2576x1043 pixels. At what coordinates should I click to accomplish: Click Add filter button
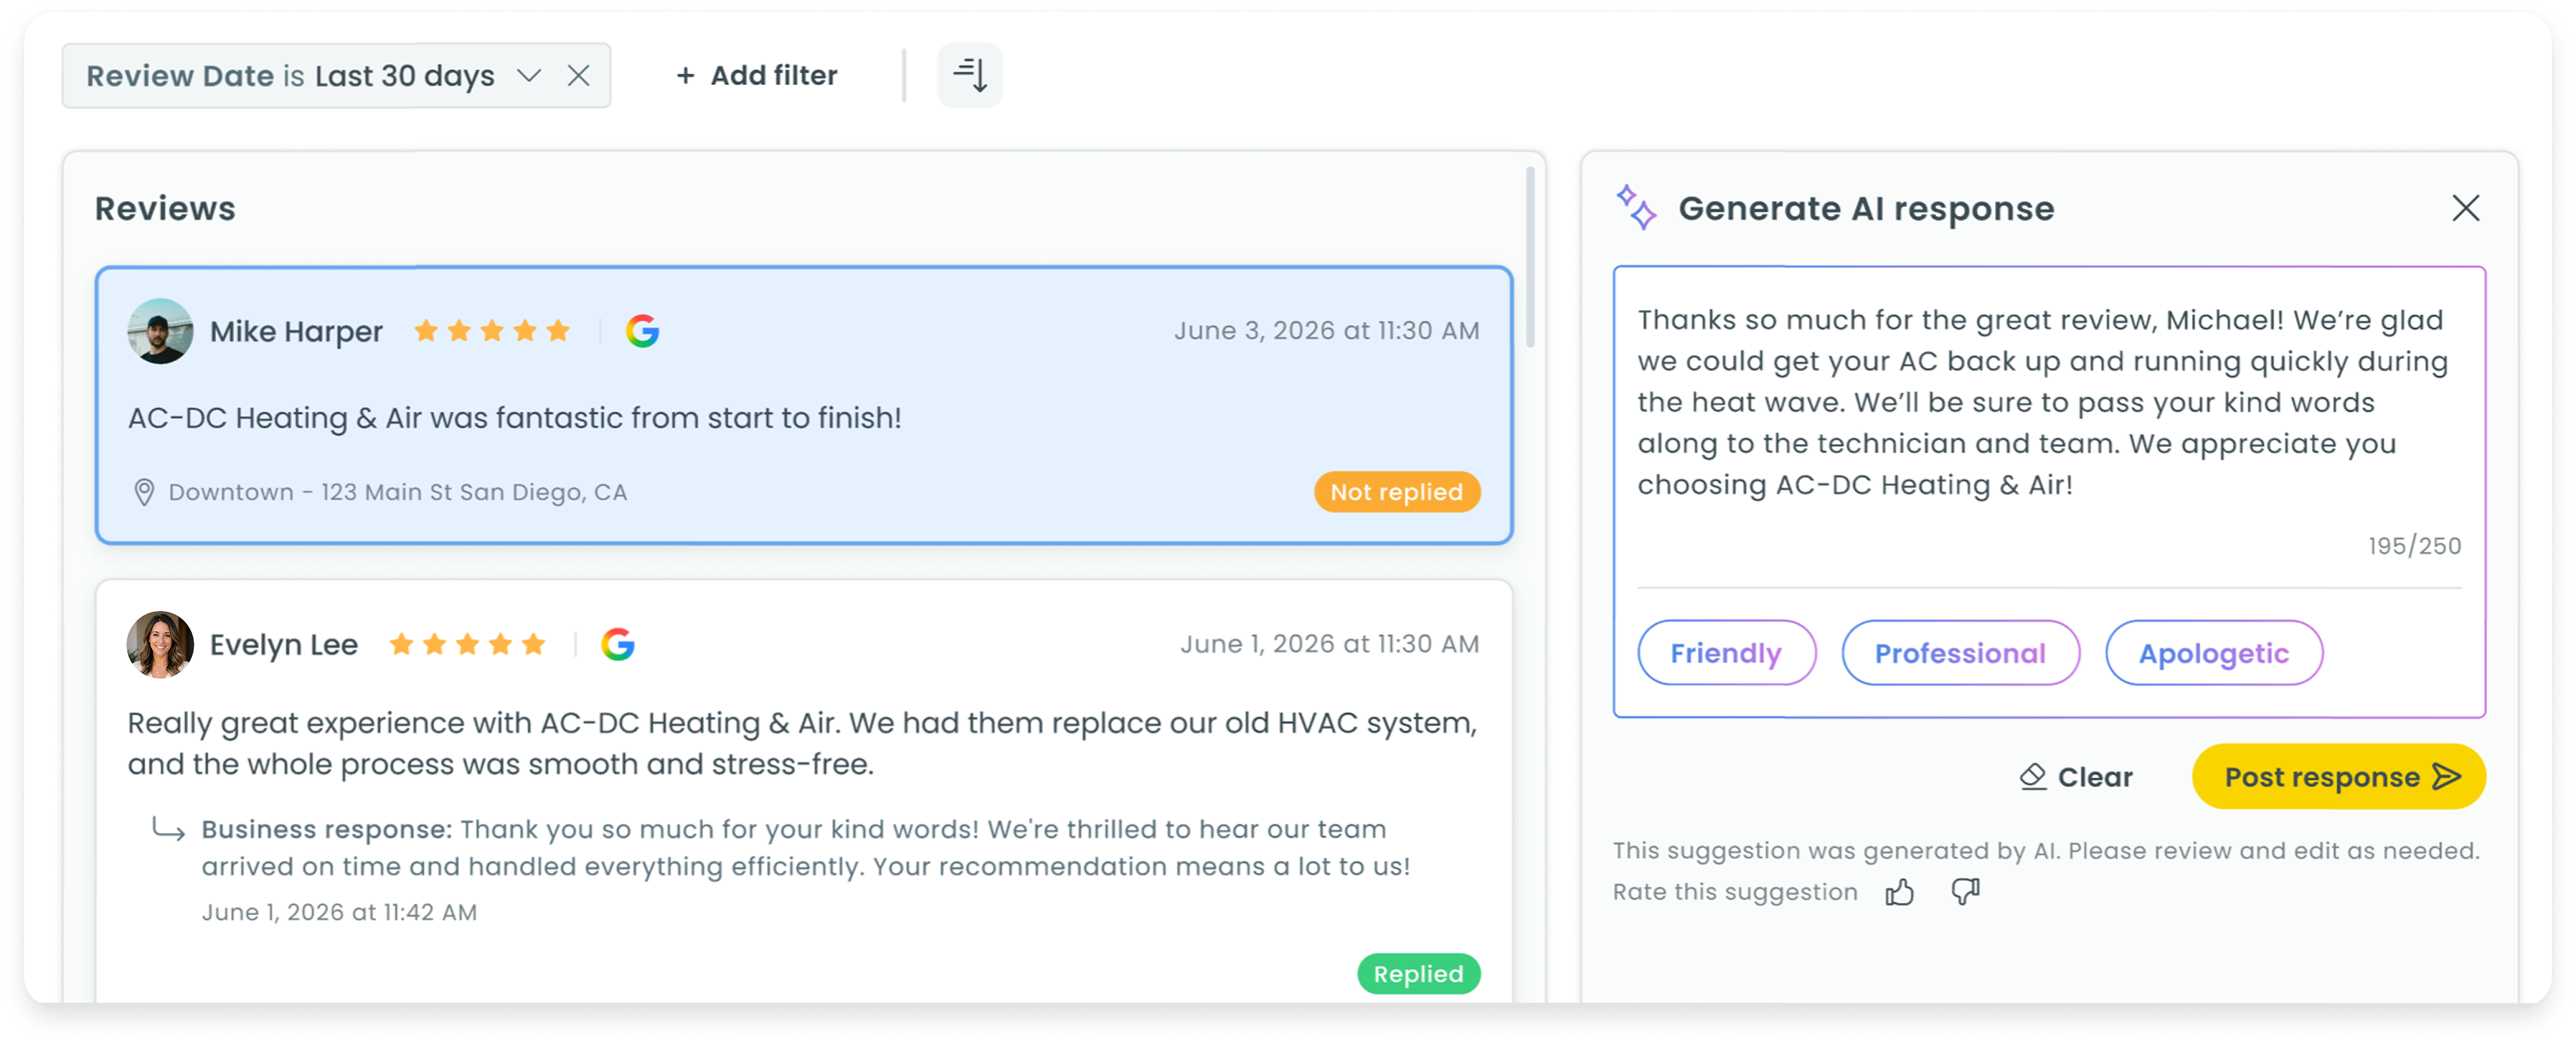[x=756, y=75]
